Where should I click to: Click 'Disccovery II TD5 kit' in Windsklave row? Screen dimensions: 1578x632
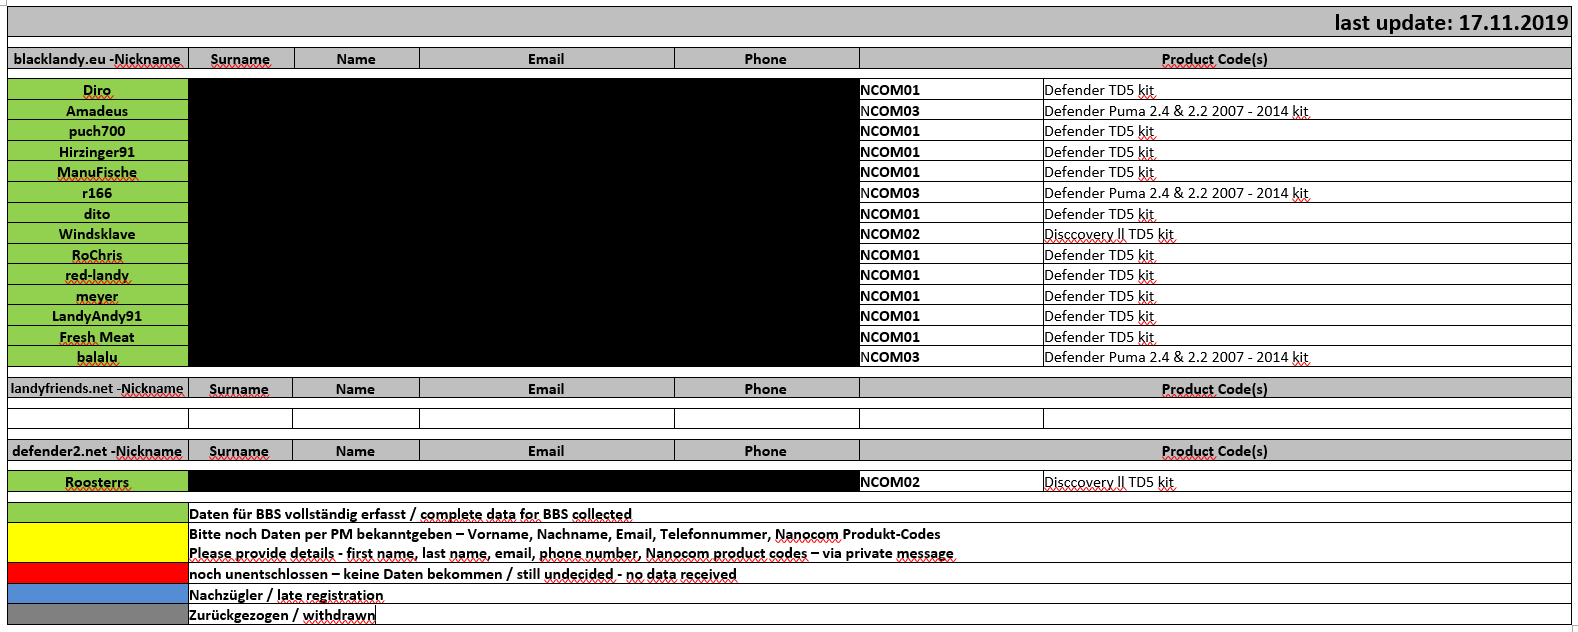coord(1109,234)
